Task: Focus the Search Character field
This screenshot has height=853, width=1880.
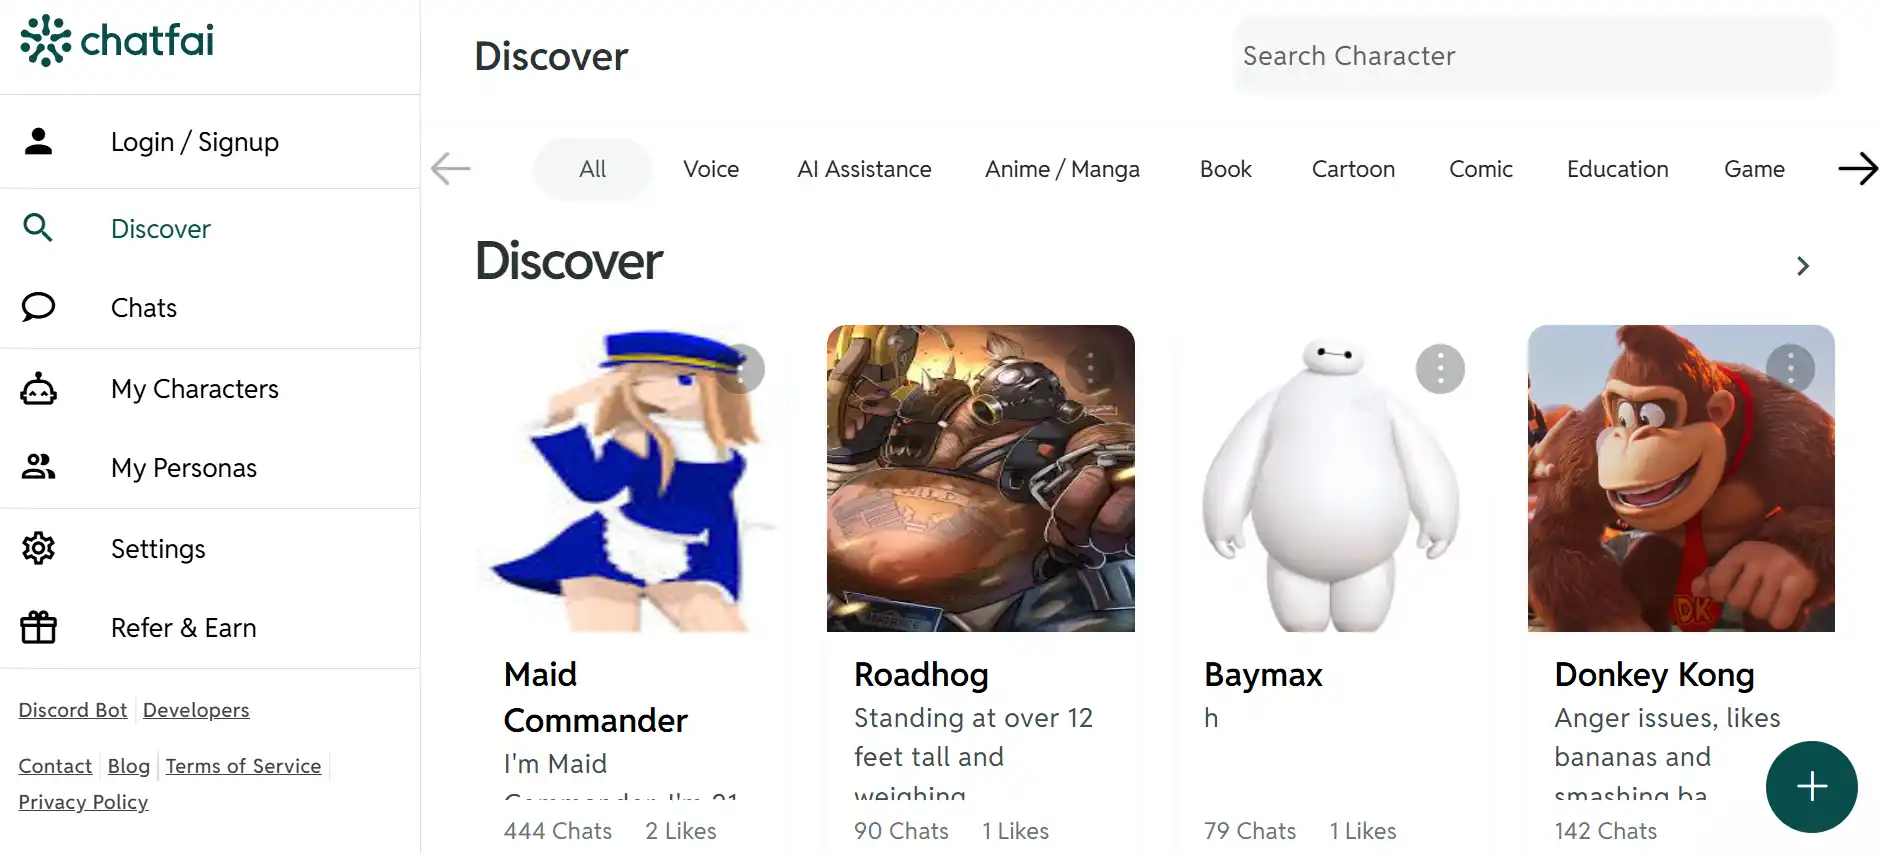Action: coord(1534,56)
